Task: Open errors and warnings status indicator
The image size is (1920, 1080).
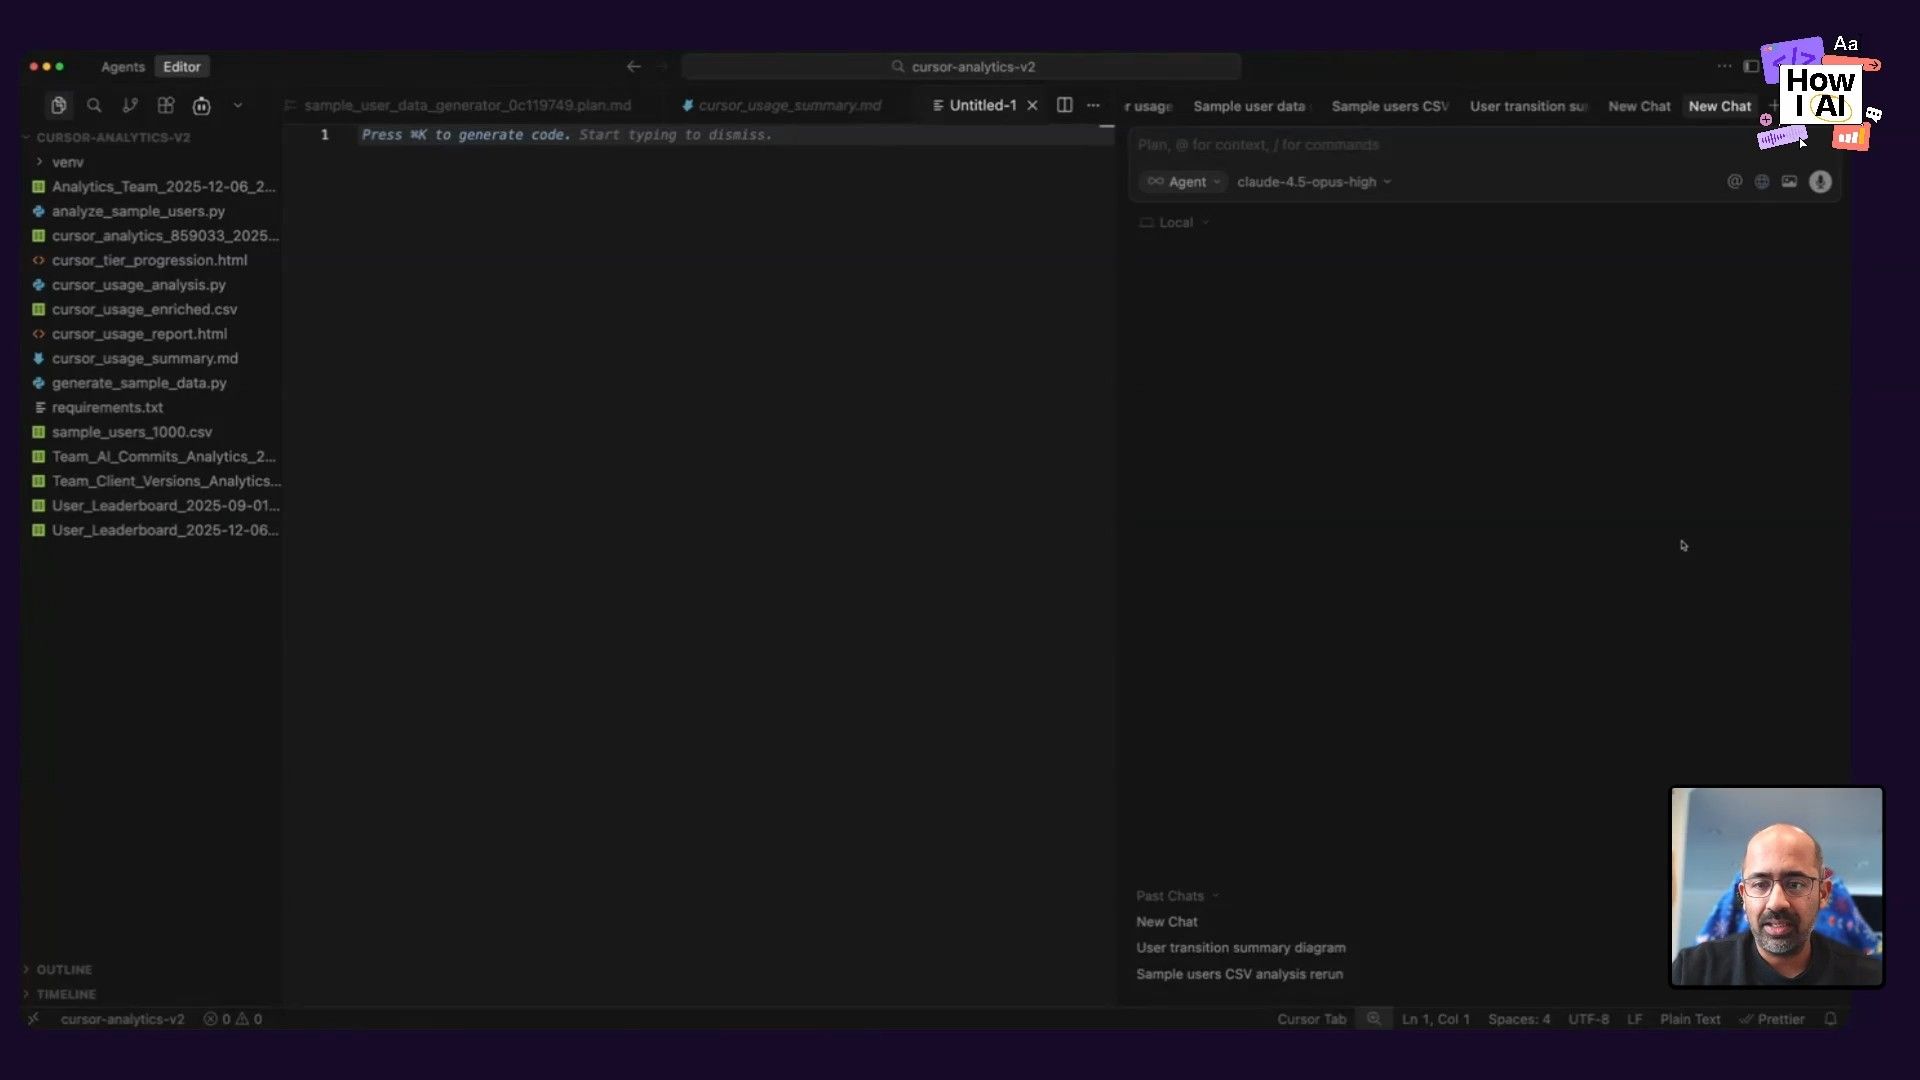Action: [233, 1019]
